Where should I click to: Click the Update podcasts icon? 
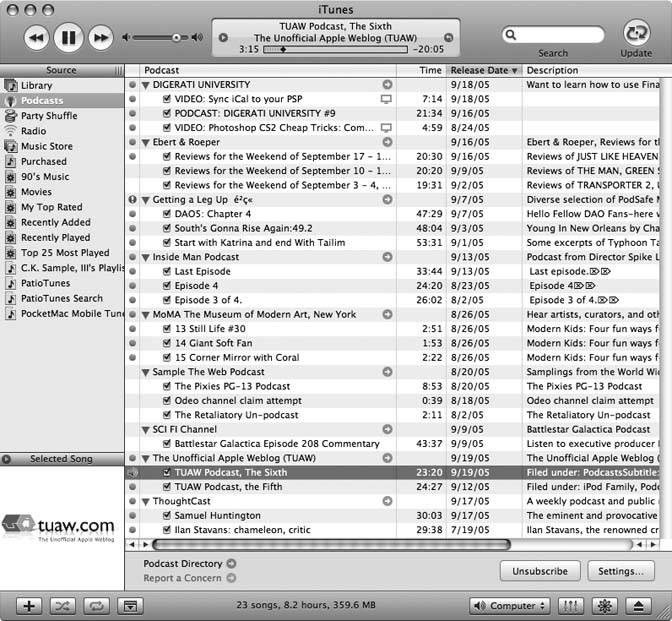pyautogui.click(x=636, y=32)
